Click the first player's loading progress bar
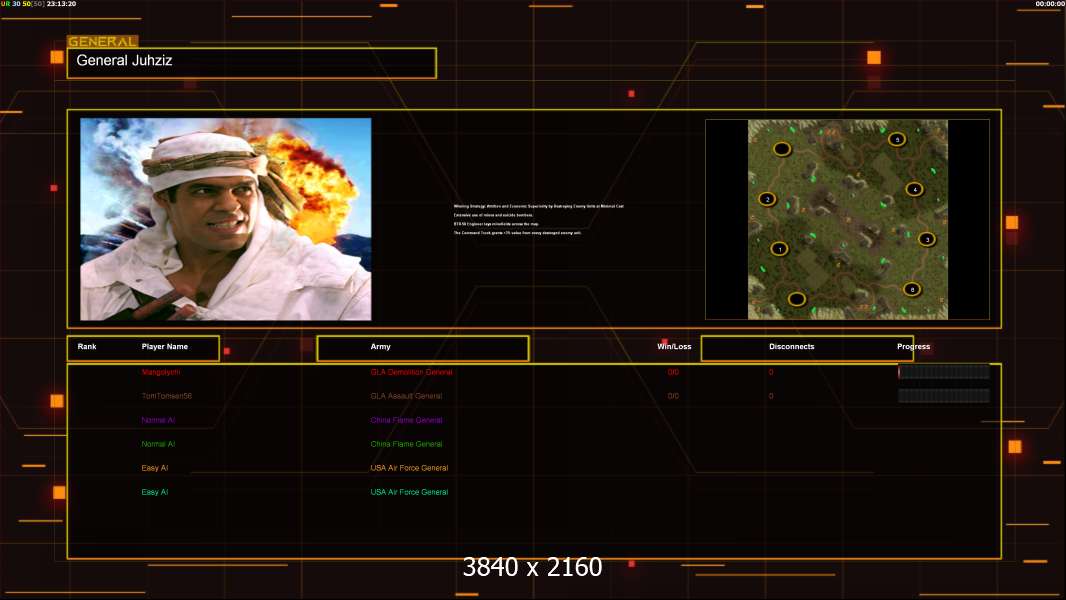 point(943,372)
